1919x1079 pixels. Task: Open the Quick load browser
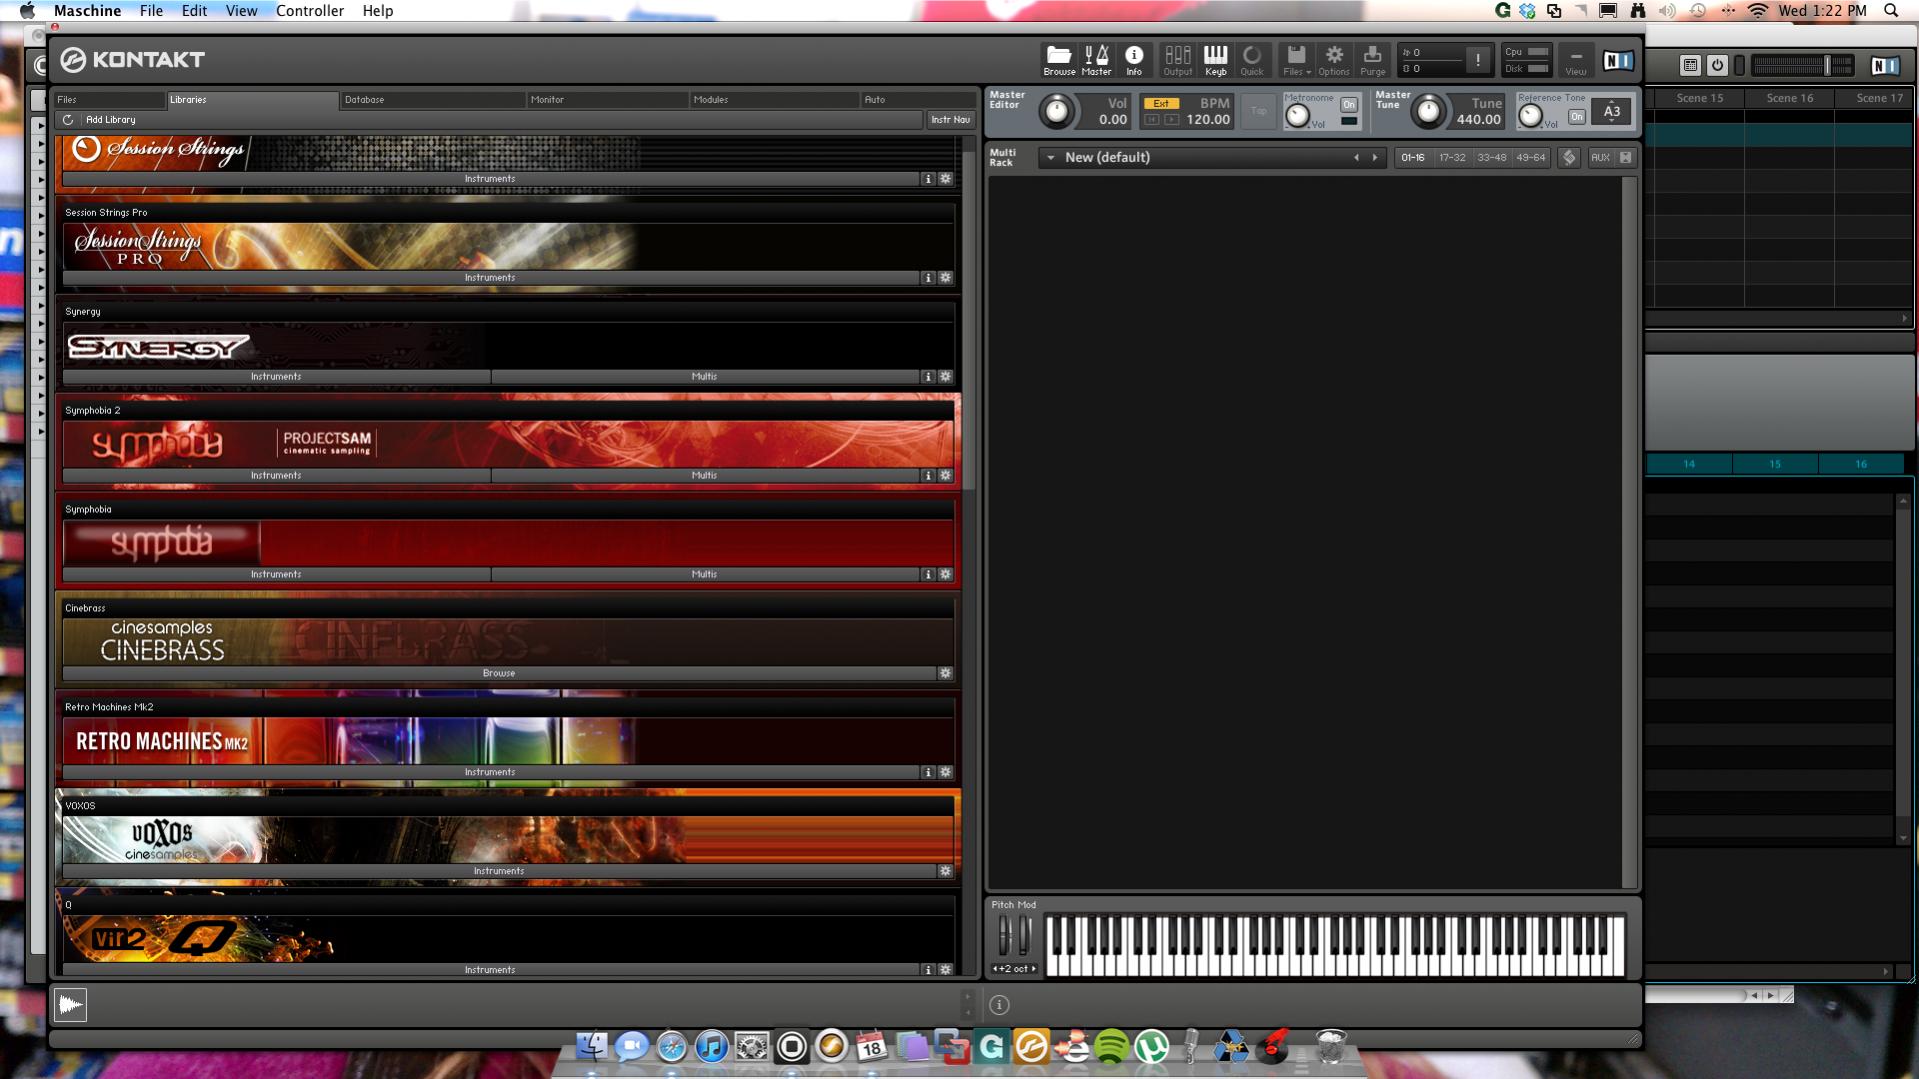click(x=1252, y=60)
